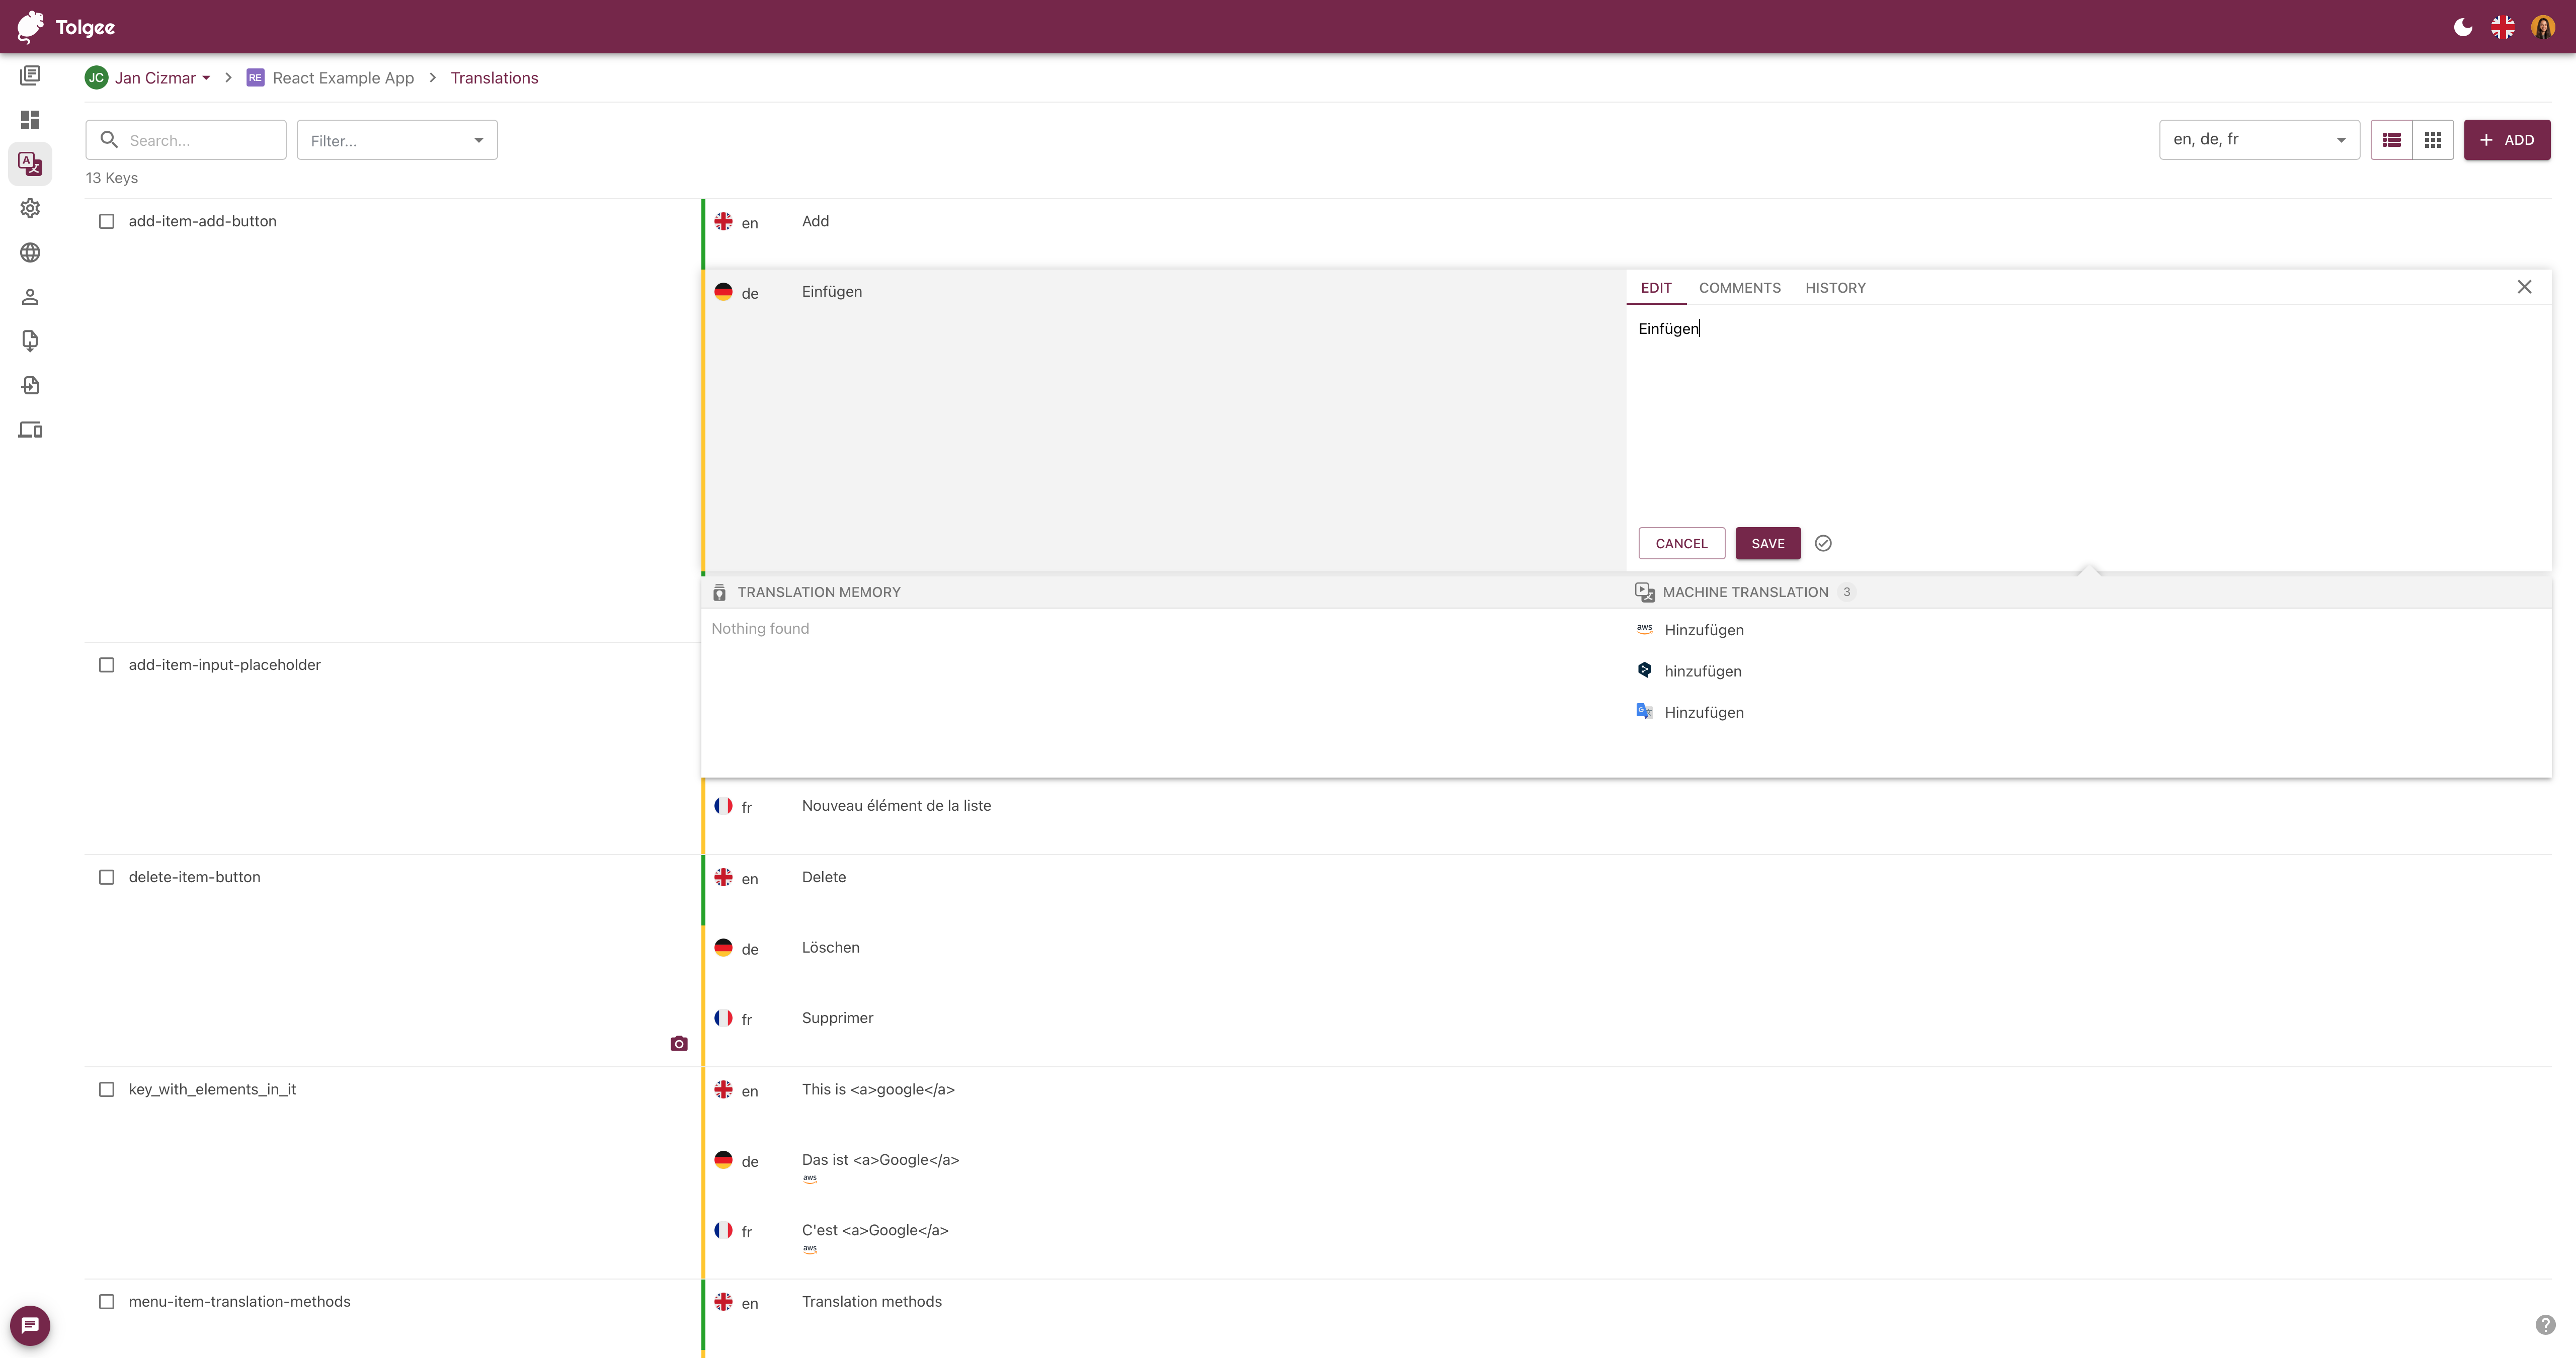Click the CANCEL button
Viewport: 2576px width, 1358px height.
click(x=1681, y=542)
